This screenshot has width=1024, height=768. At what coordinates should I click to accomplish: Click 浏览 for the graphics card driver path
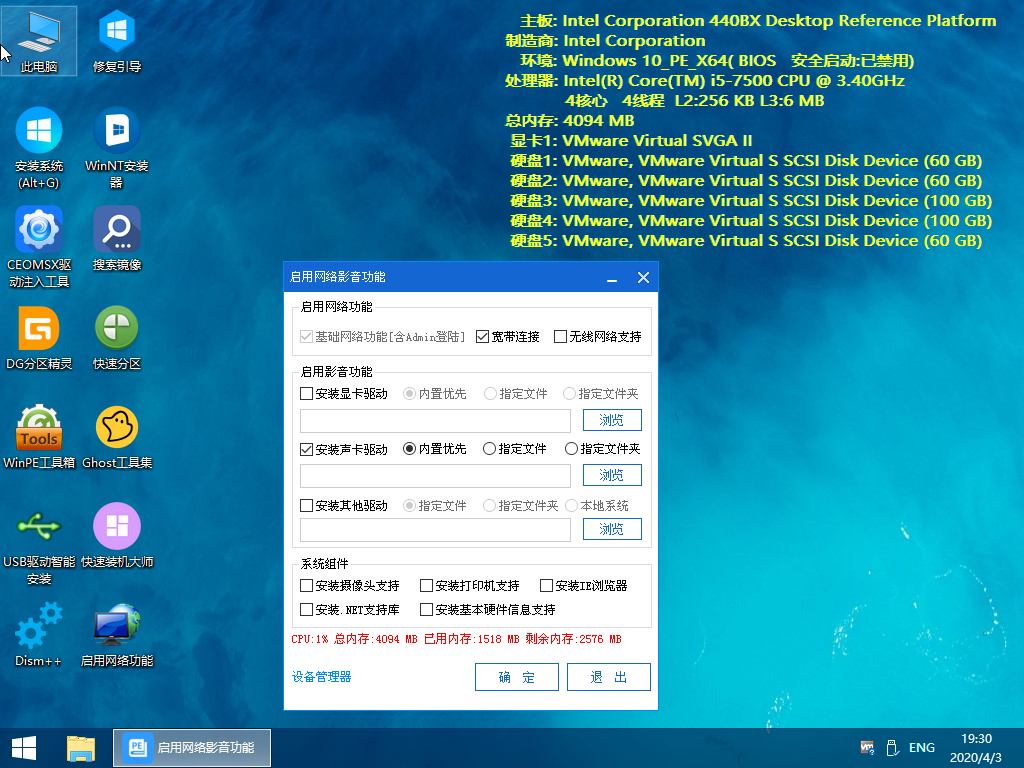coord(612,420)
